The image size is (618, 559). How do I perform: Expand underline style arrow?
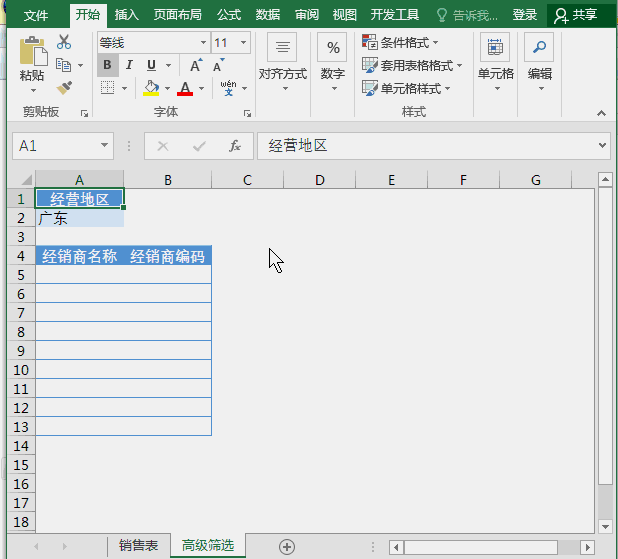(168, 65)
